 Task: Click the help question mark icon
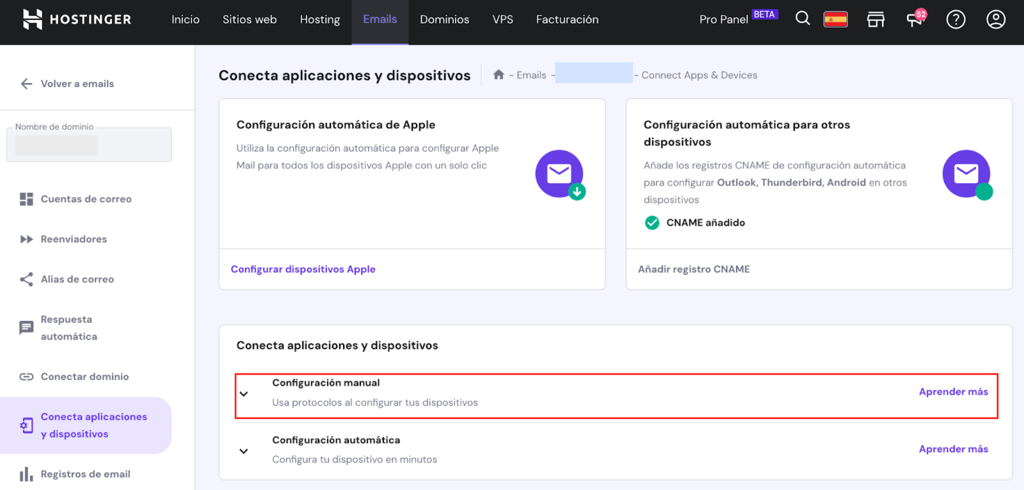point(956,19)
